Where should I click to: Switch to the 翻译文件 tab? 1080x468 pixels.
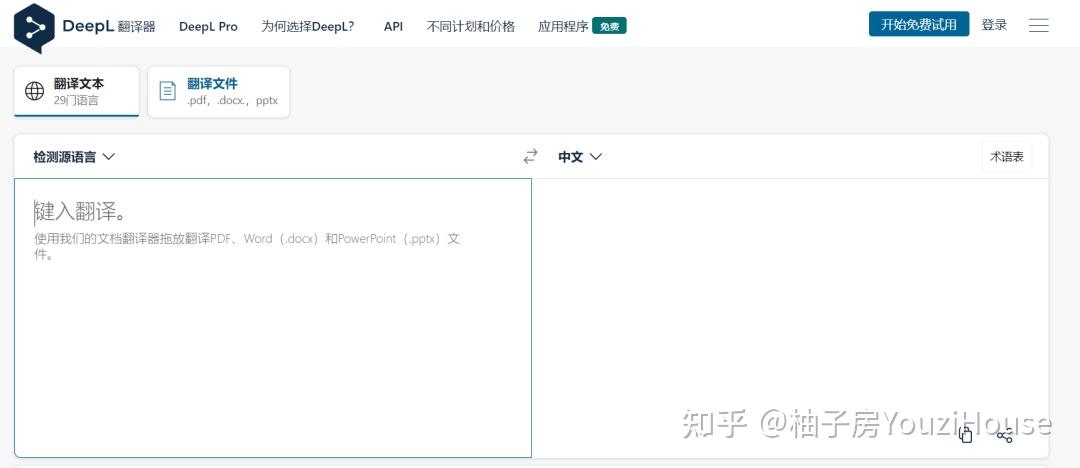218,92
